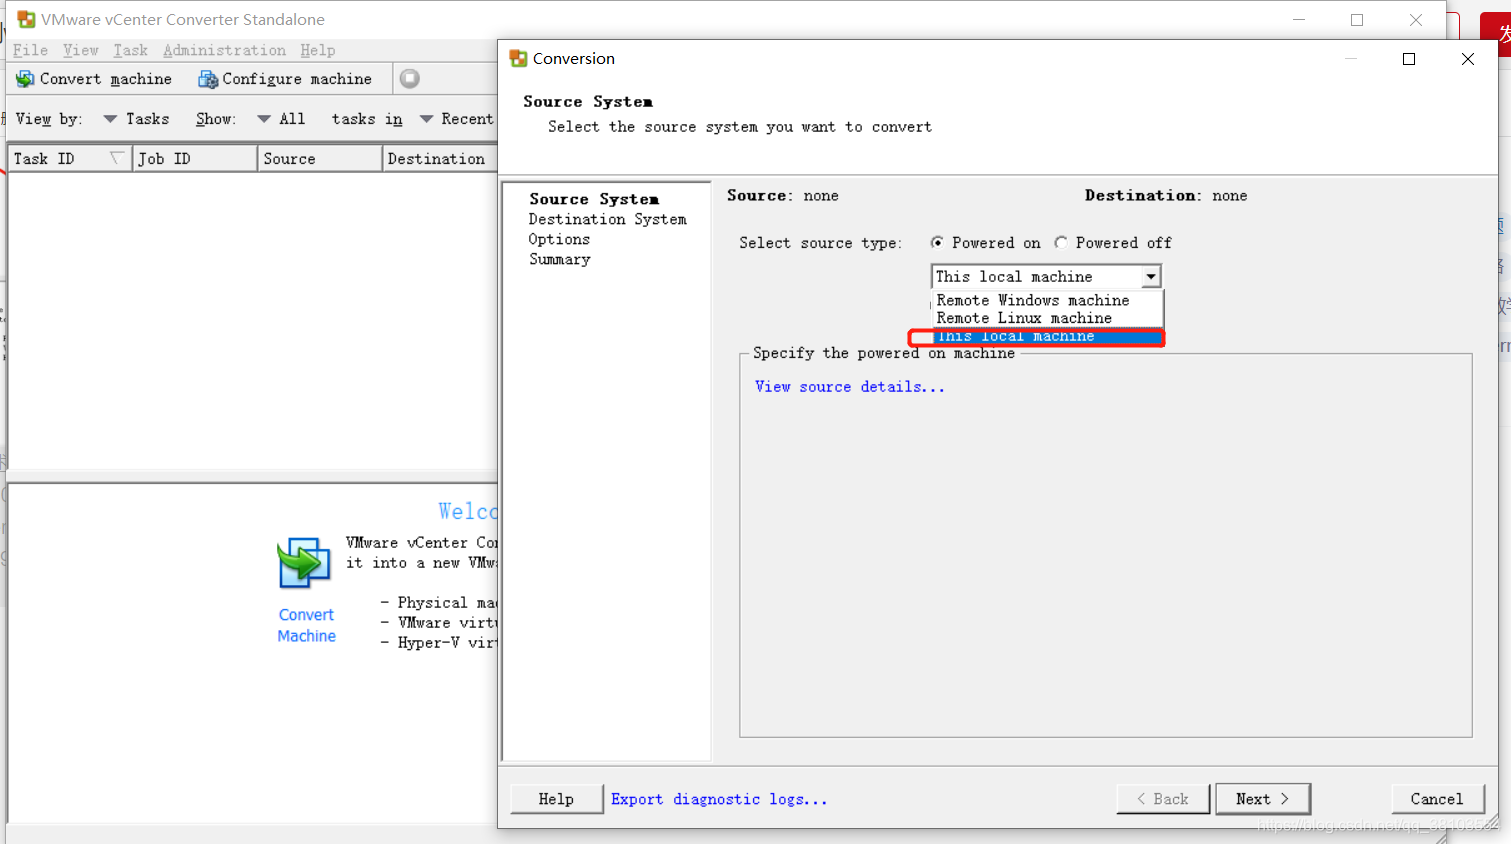1511x844 pixels.
Task: Click Configure machine toolbar label
Action: pos(297,79)
